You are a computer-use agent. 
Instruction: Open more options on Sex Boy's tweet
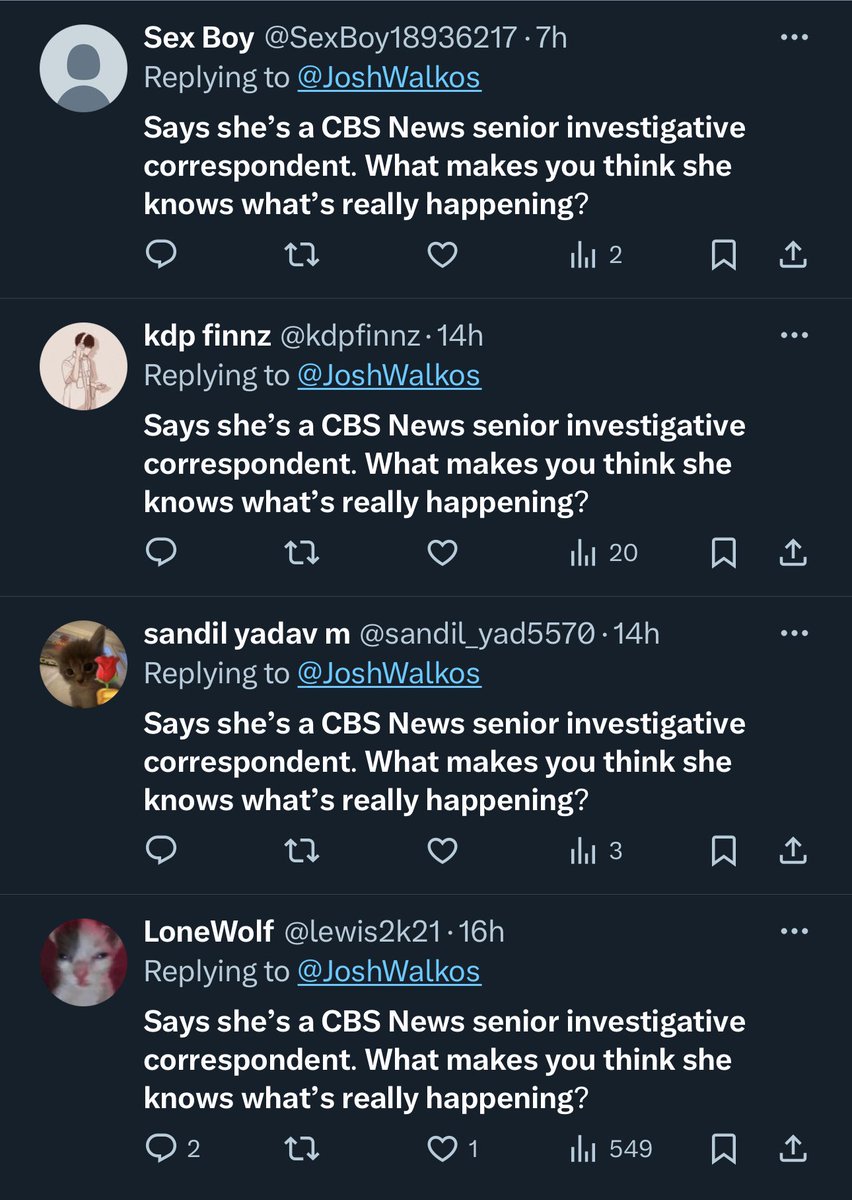point(793,38)
